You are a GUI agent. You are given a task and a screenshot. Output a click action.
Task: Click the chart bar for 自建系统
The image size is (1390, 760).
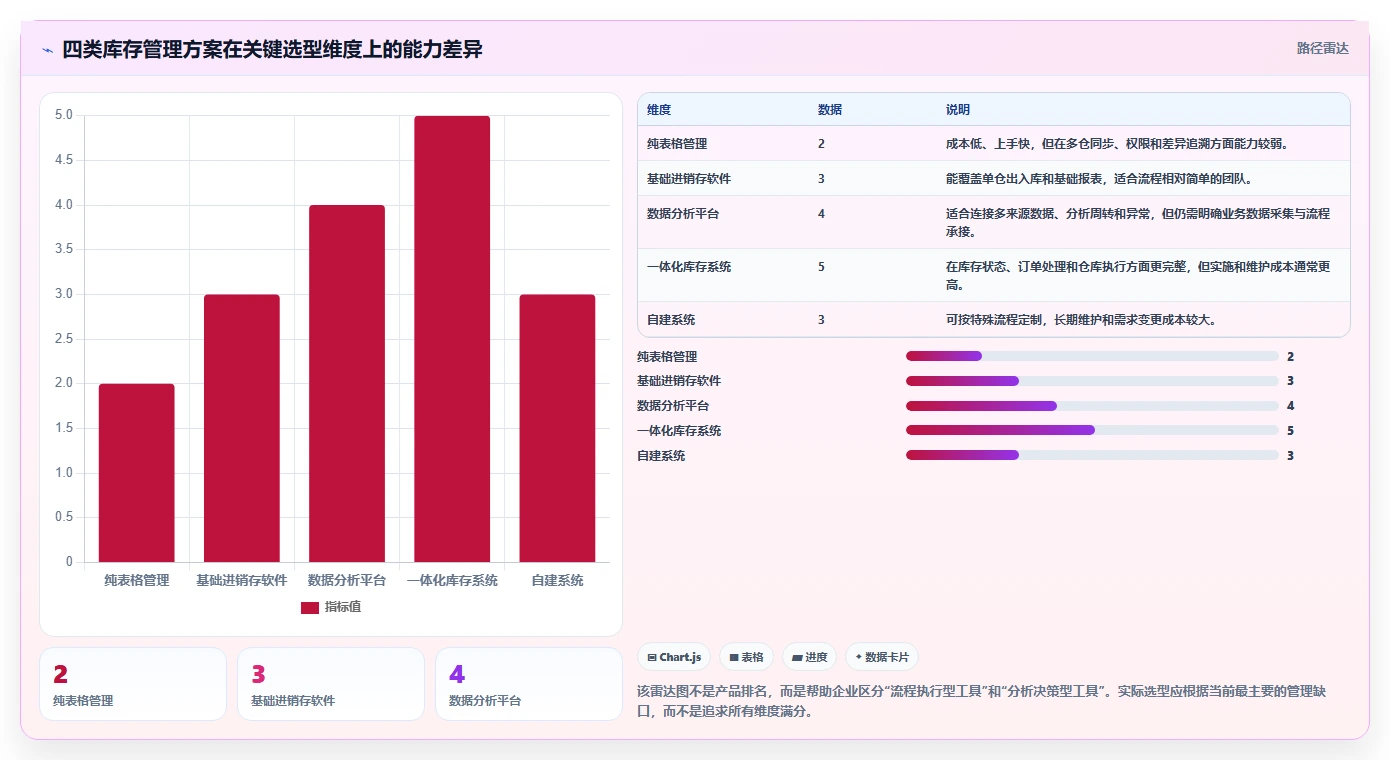click(557, 428)
